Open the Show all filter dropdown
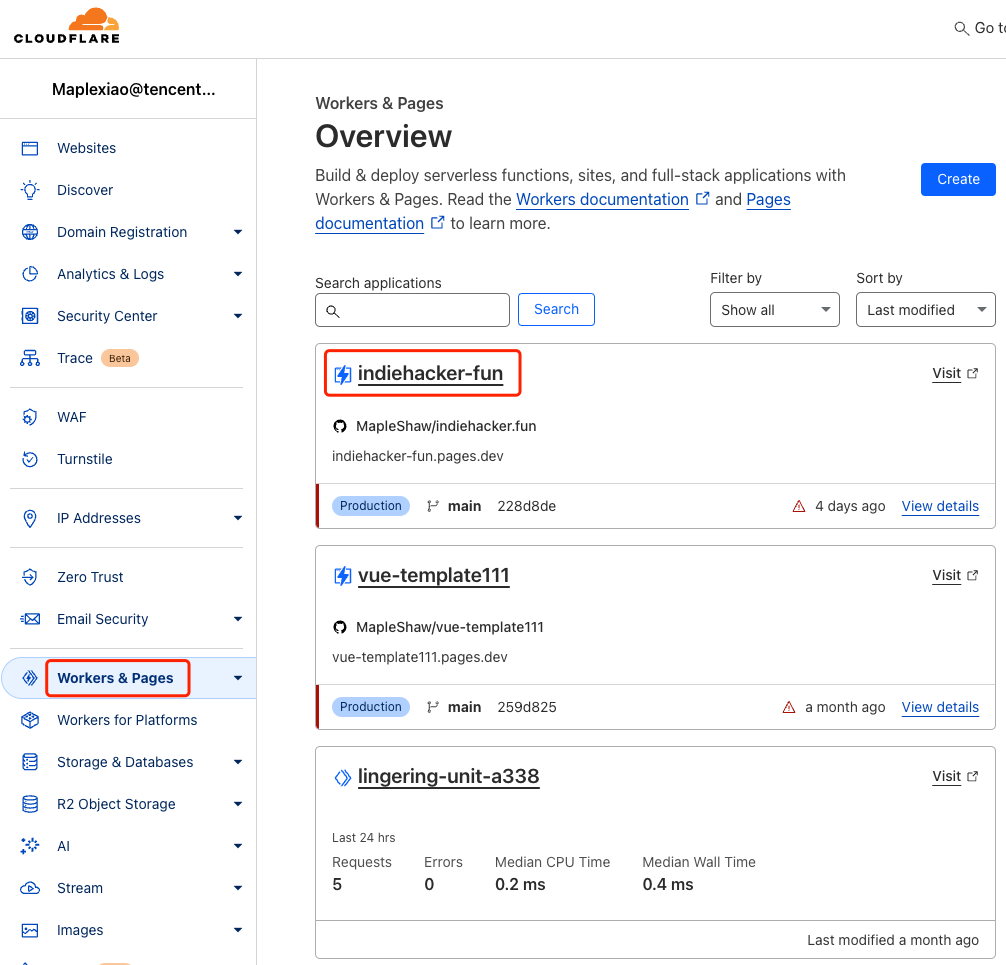The image size is (1006, 965). tap(774, 309)
